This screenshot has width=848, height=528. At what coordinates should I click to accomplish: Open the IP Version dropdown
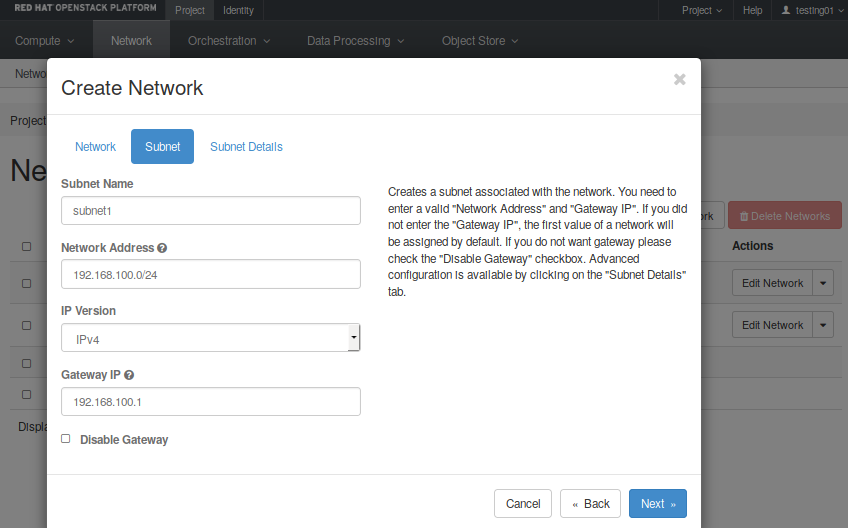click(x=210, y=338)
